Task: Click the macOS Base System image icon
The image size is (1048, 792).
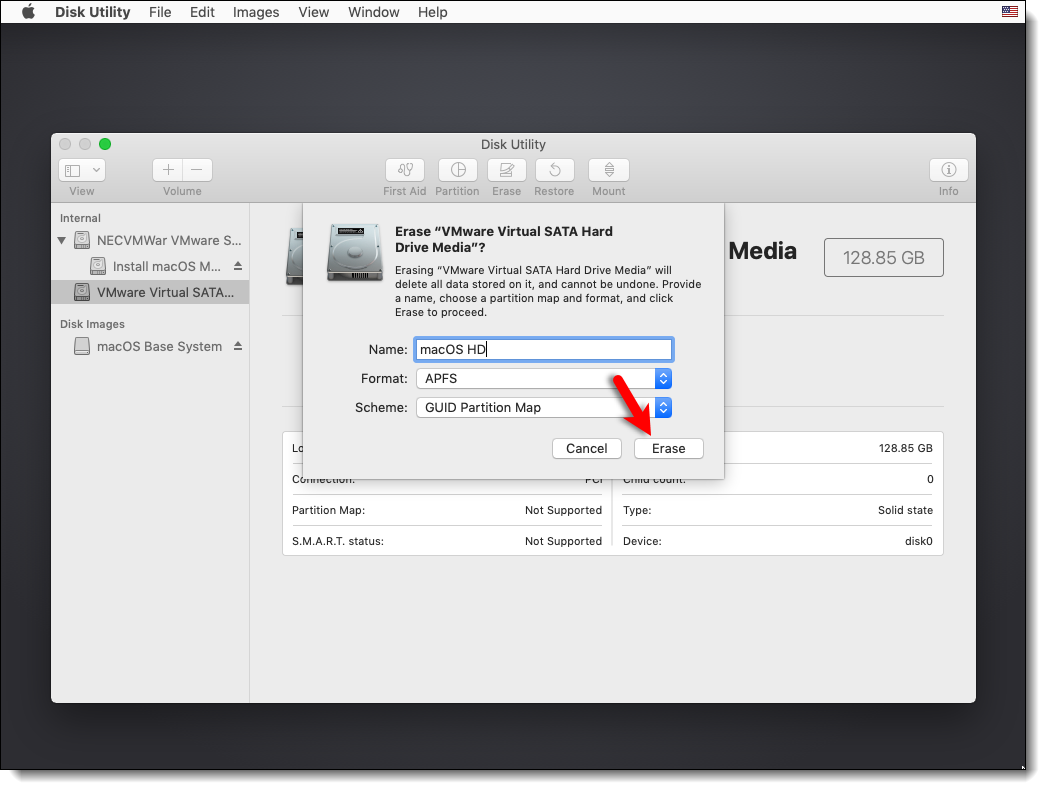Action: [x=82, y=346]
